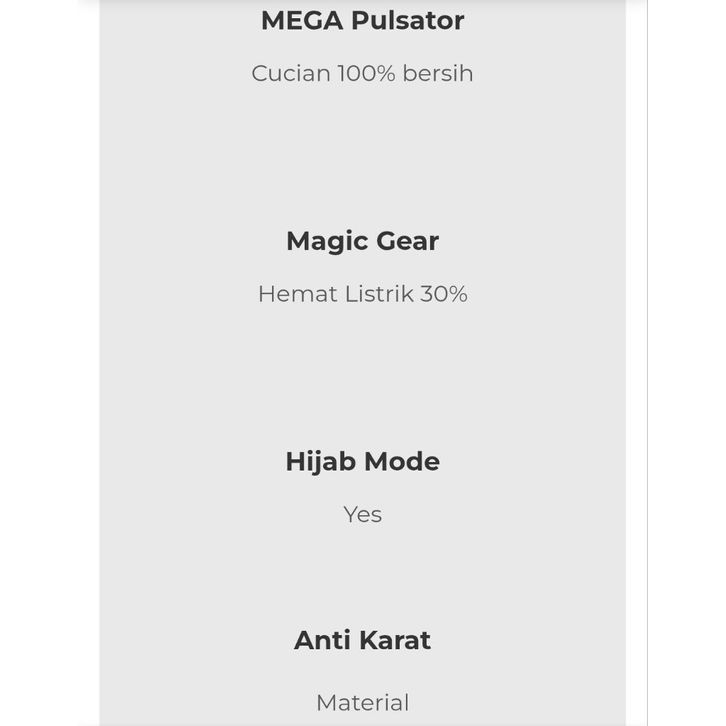
Task: Click the "Hemat Listrik 30%" description
Action: [362, 294]
